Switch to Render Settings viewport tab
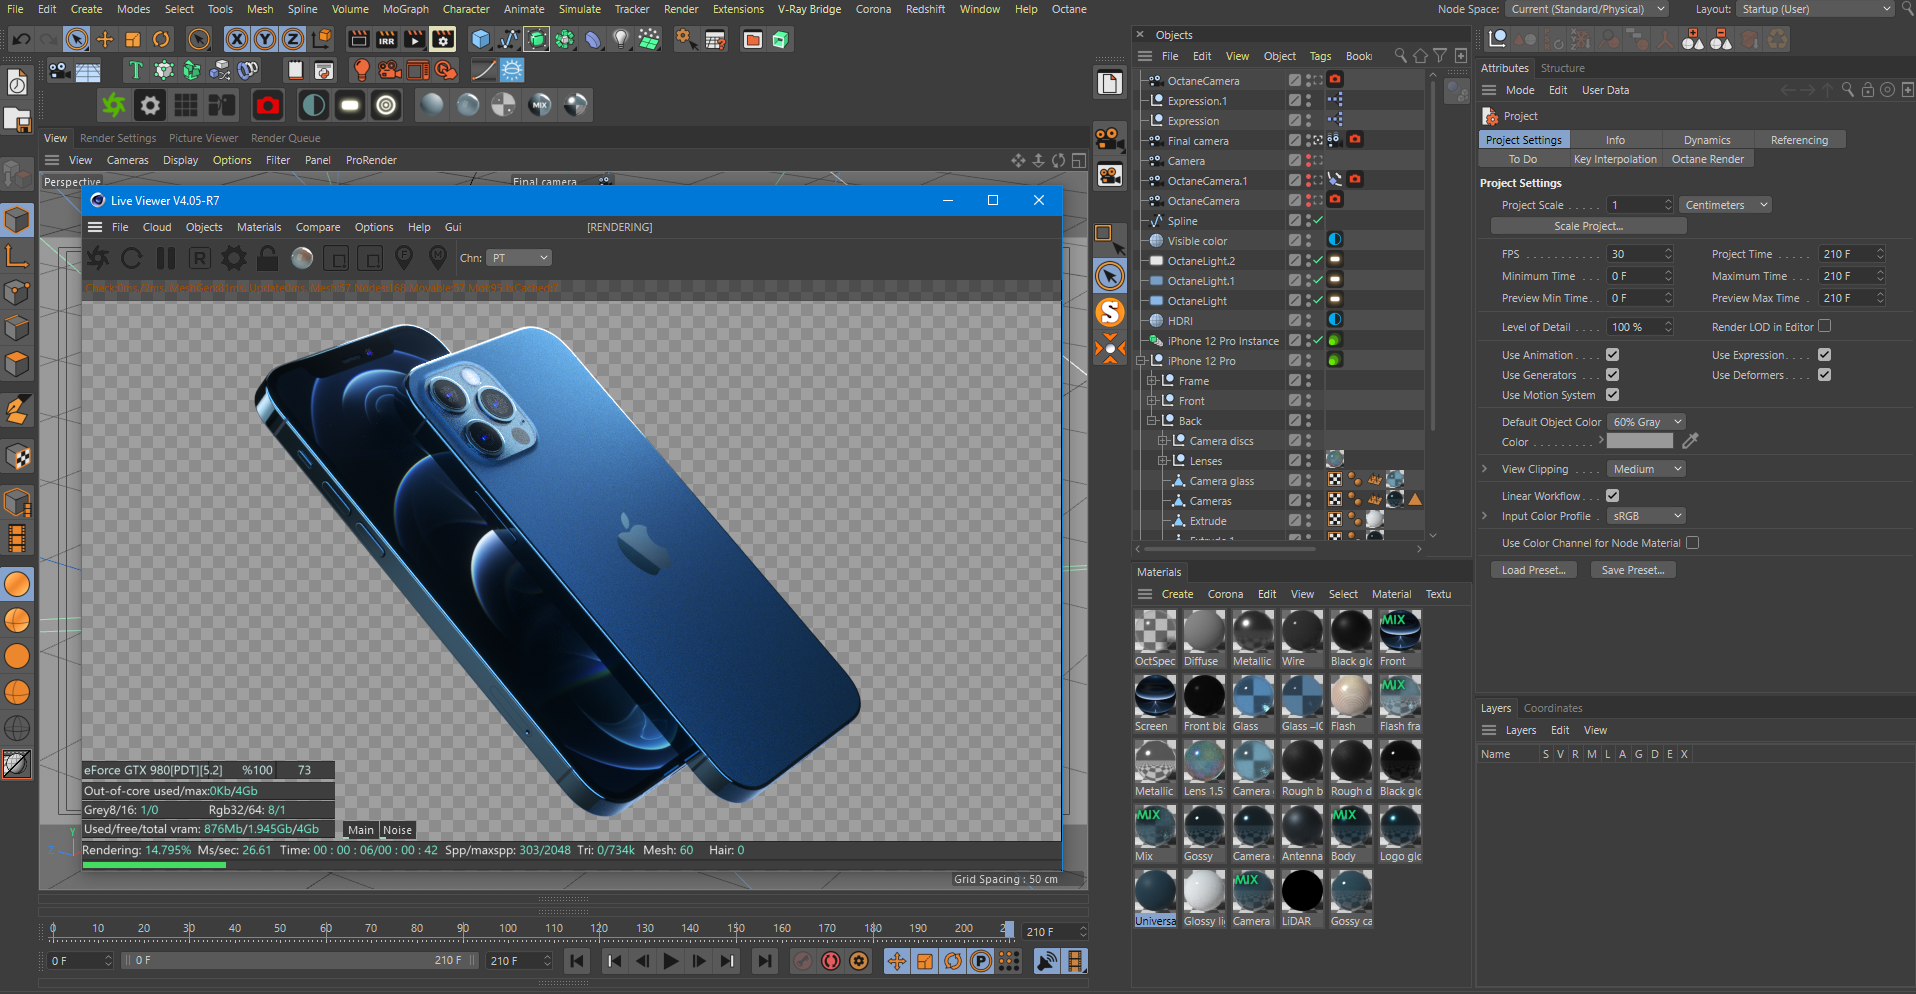Screen dimensions: 1916x994 [118, 138]
